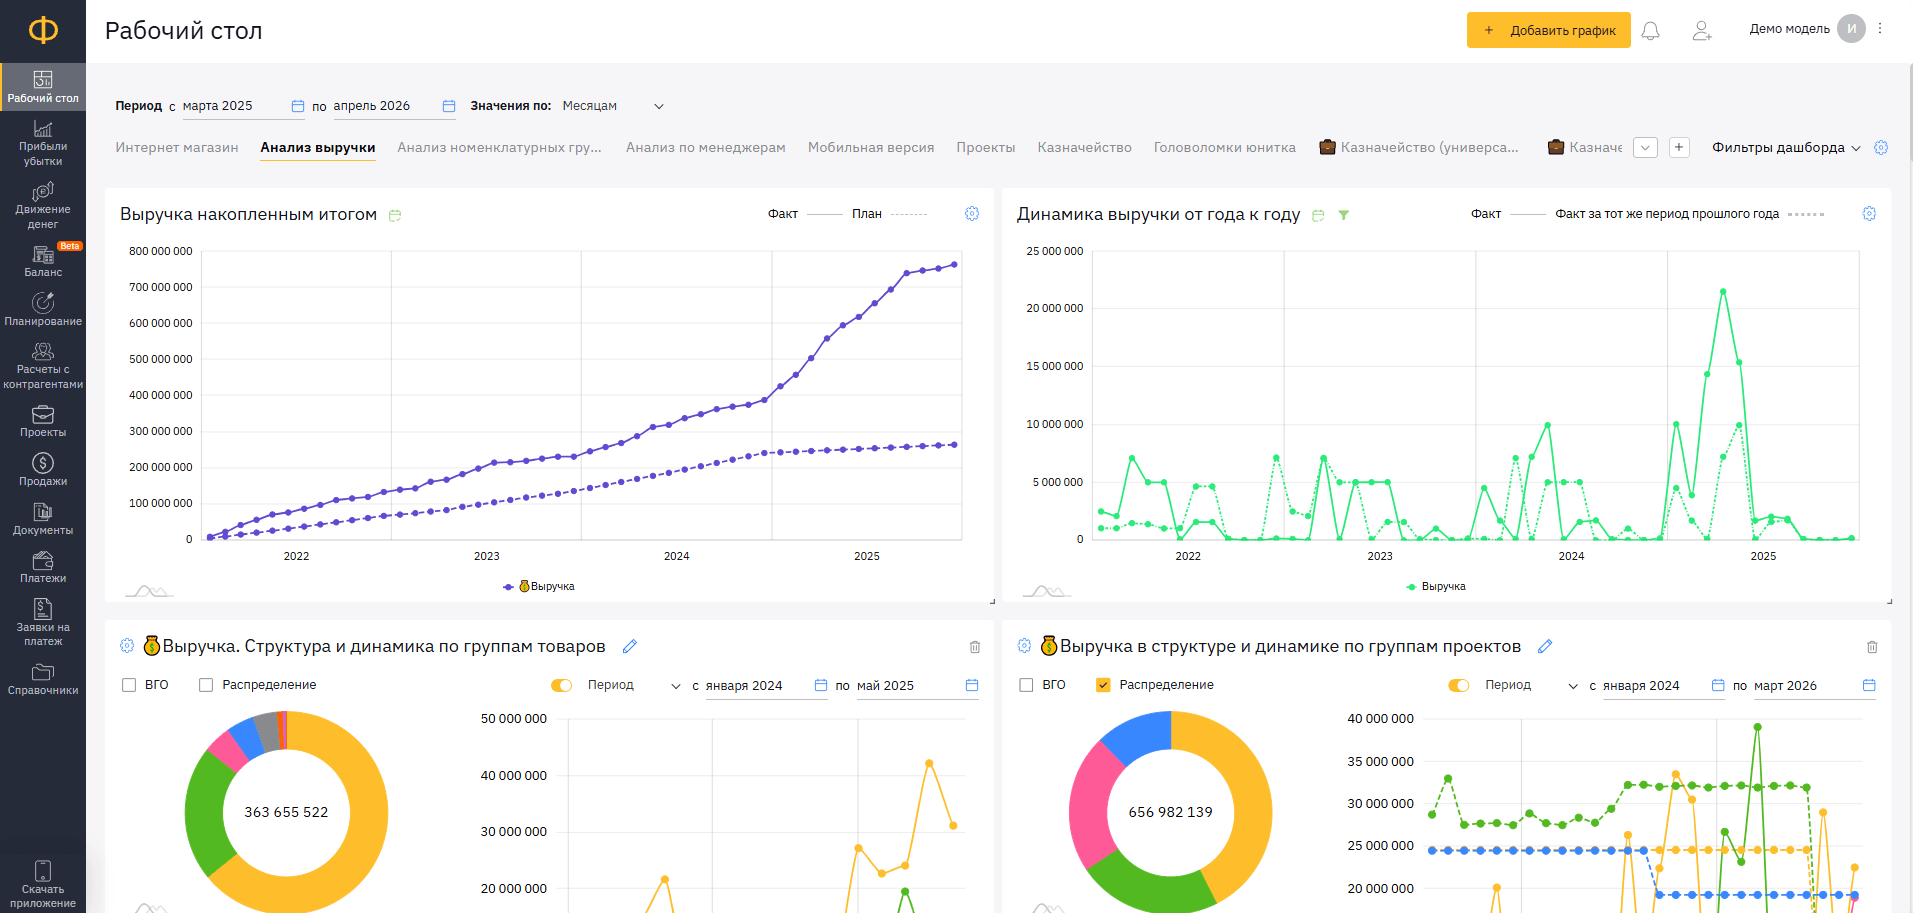Viewport: 1913px width, 913px height.
Task: Uncheck Распределение in the проектов widget
Action: coord(1103,685)
